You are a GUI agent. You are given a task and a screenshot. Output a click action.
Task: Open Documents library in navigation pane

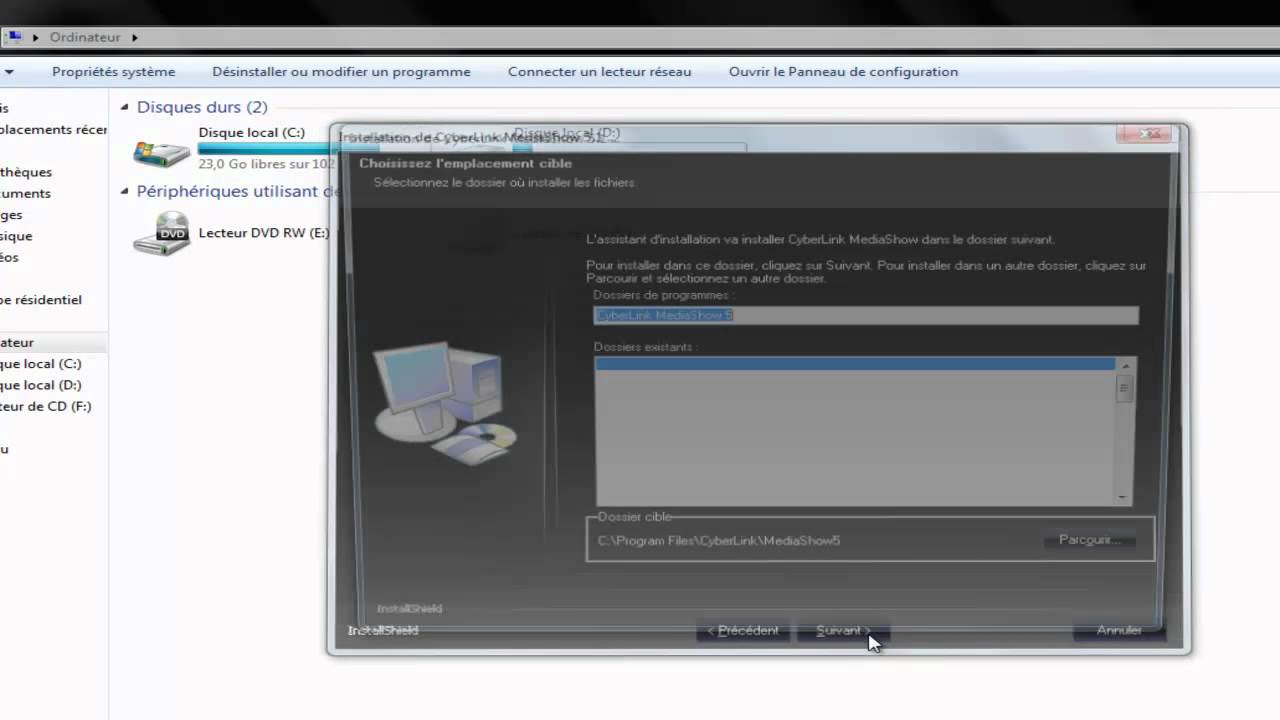click(25, 193)
